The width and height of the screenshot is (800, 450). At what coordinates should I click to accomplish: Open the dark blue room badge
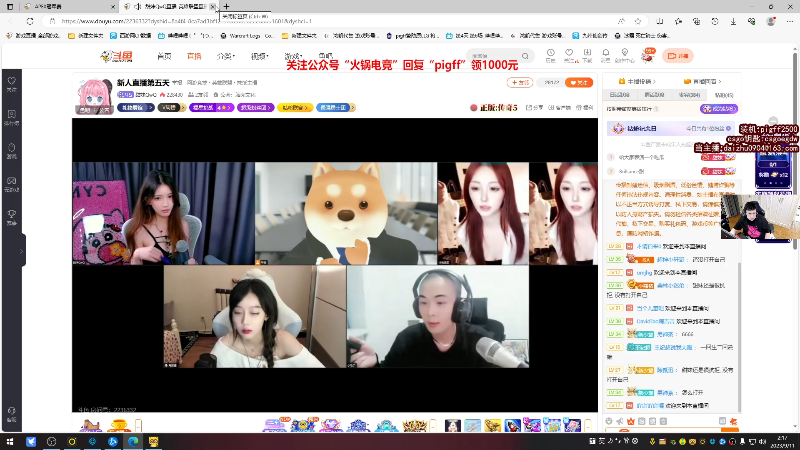coord(135,108)
